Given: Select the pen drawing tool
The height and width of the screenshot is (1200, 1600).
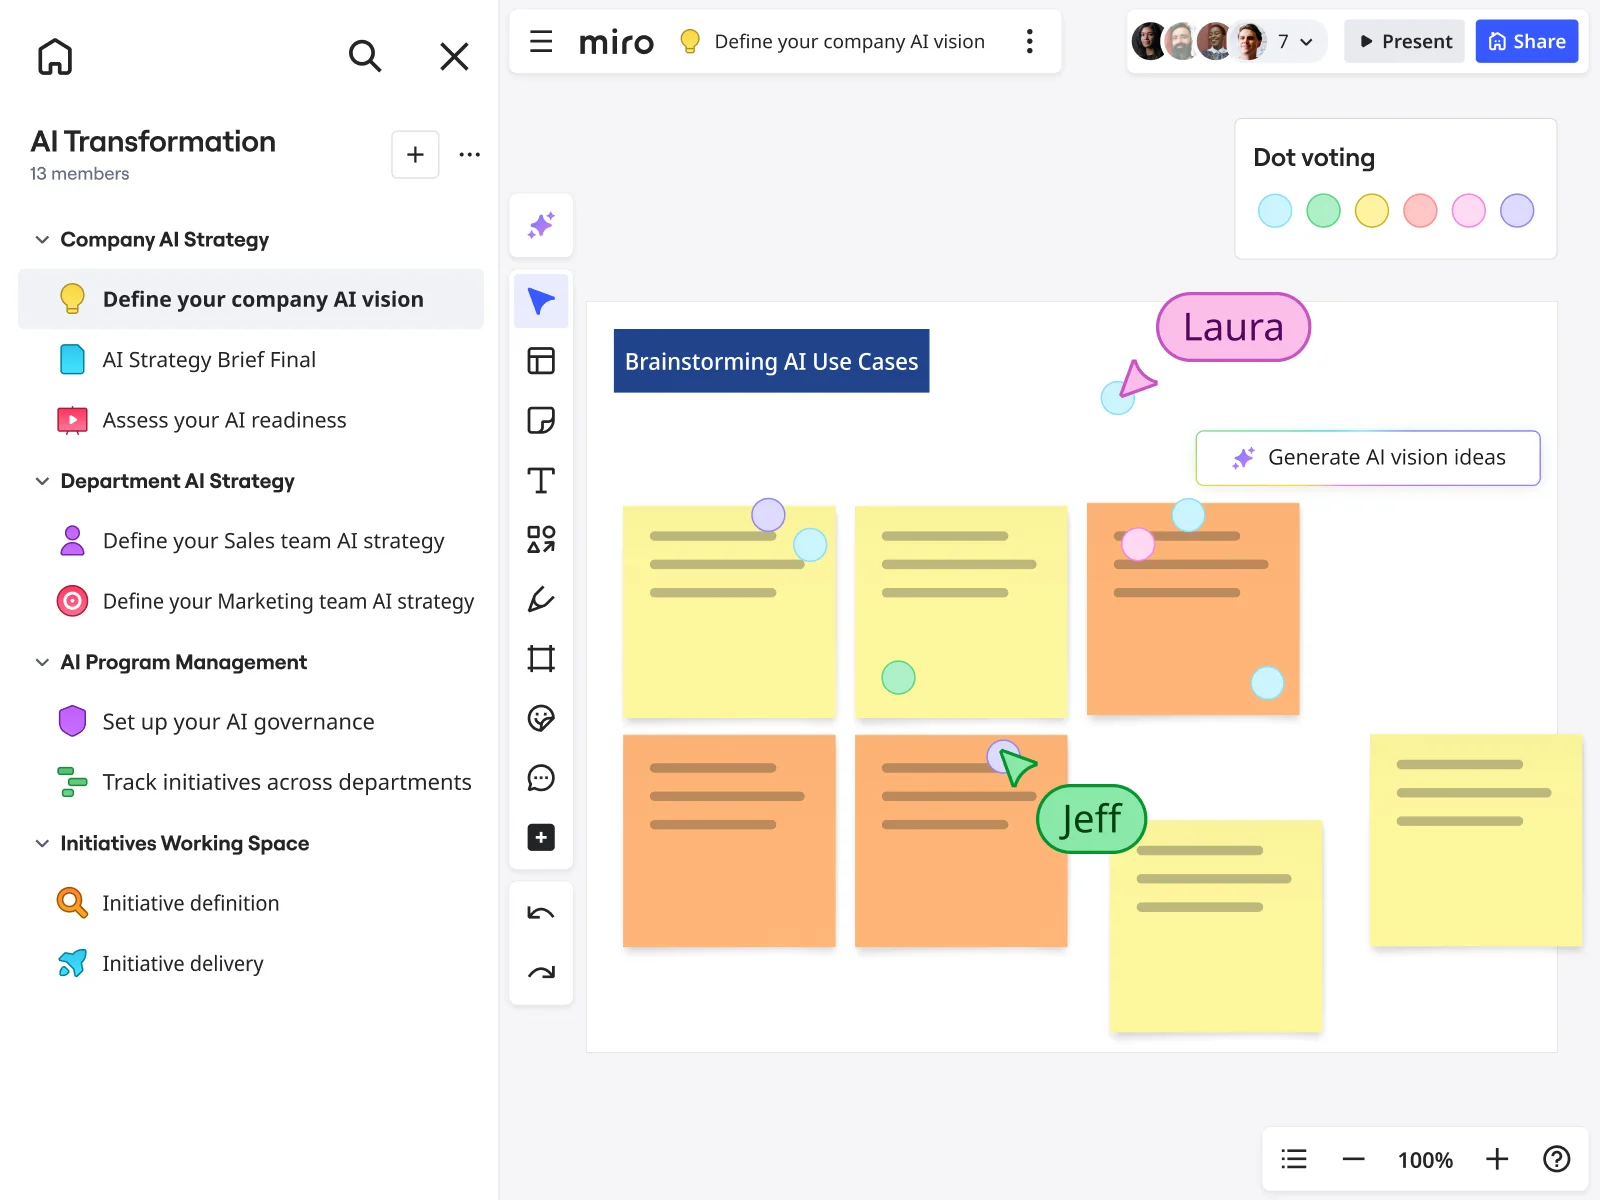Looking at the screenshot, I should [541, 599].
